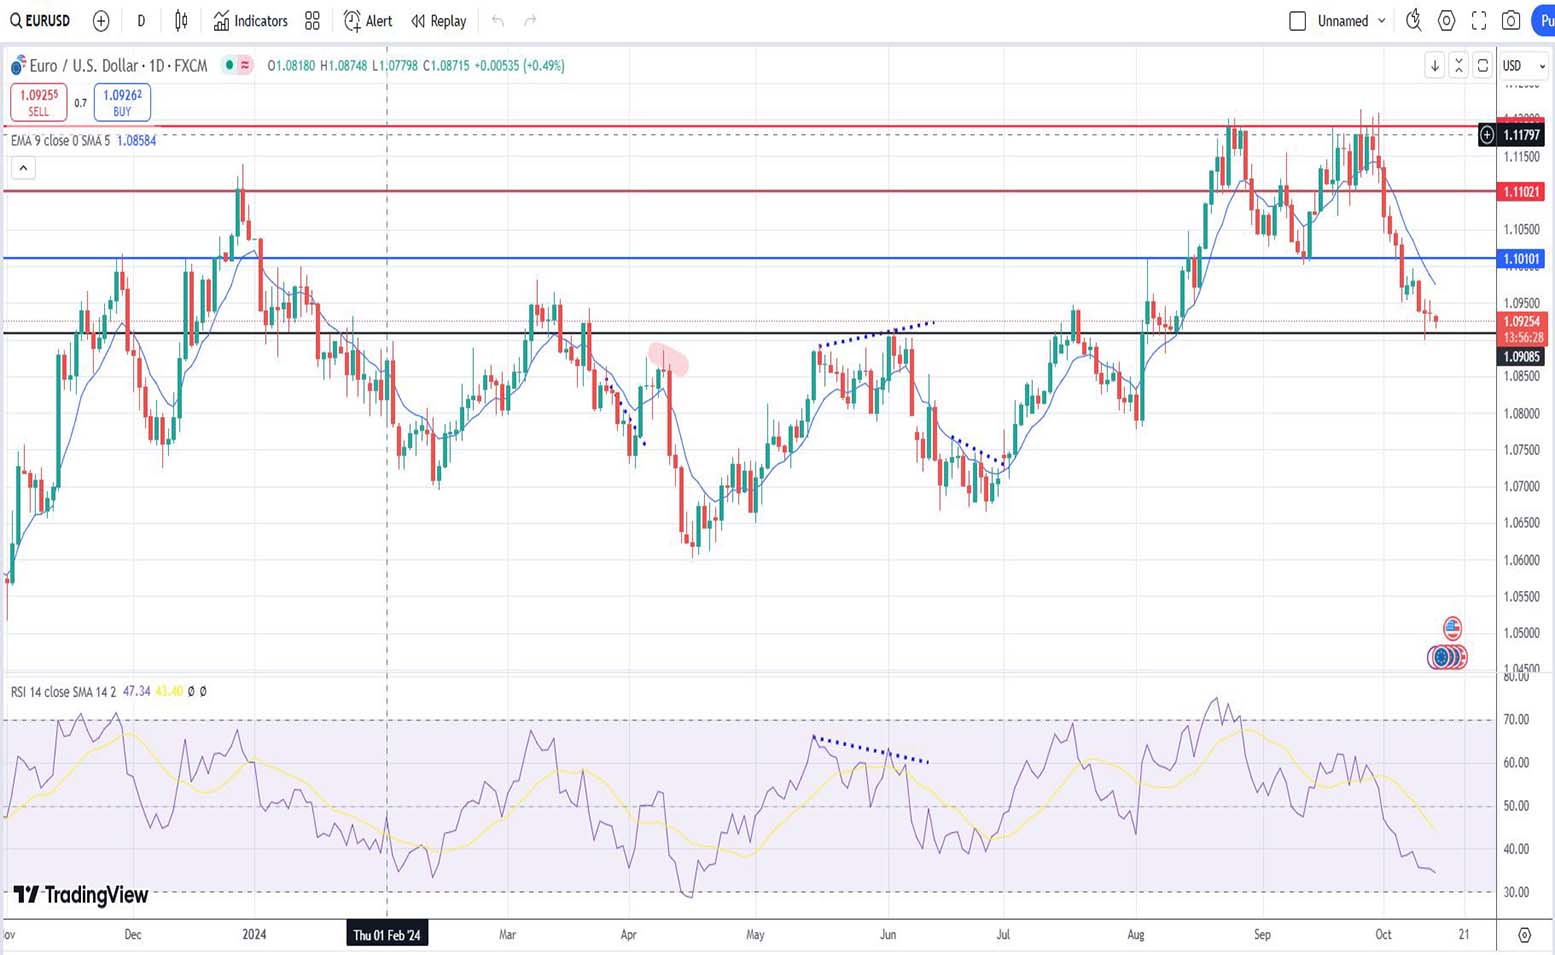Click the collapse pane arrows button
This screenshot has width=1555, height=955.
coord(1459,66)
